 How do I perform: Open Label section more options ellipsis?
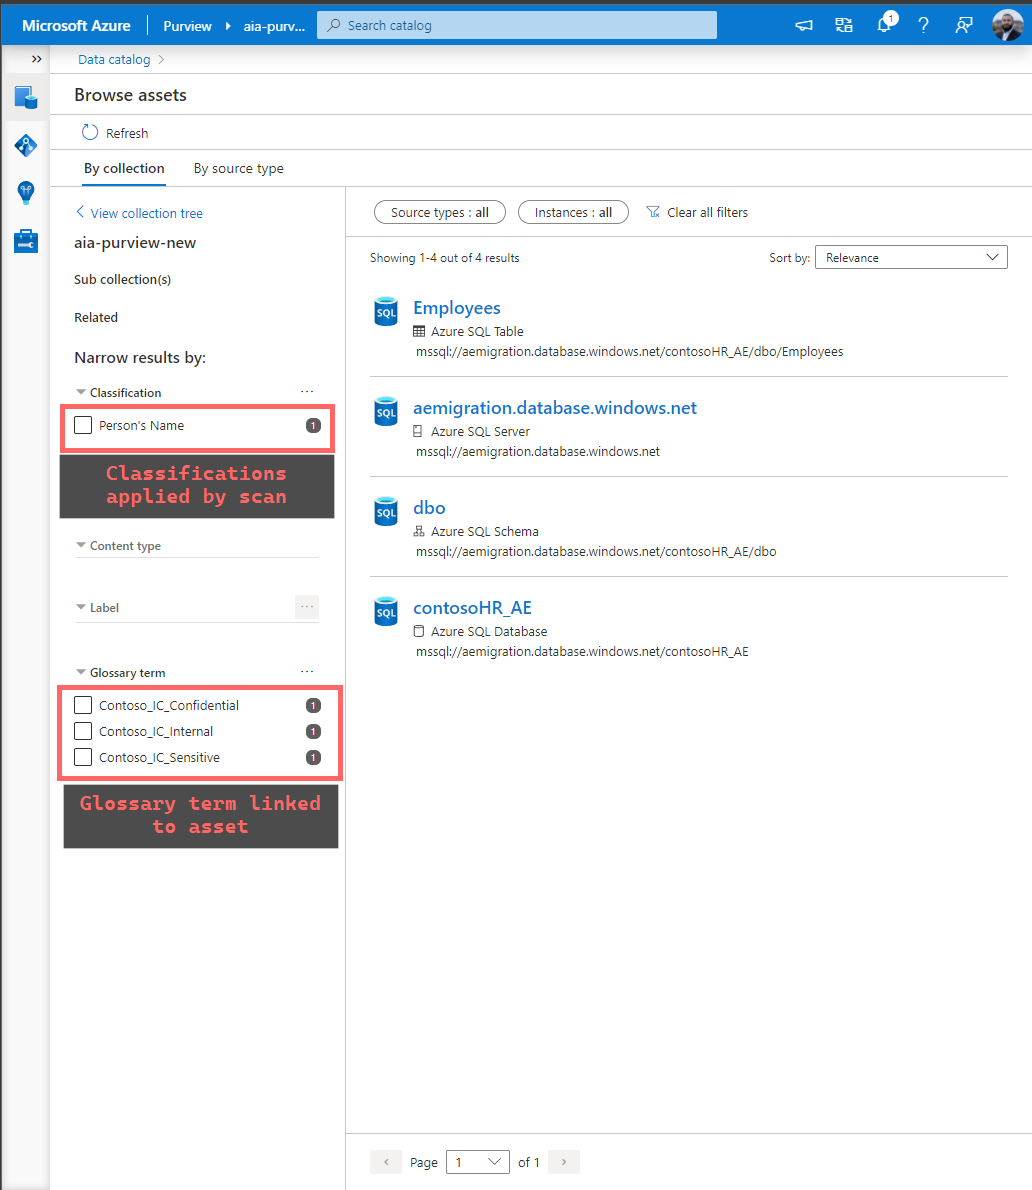coord(307,606)
